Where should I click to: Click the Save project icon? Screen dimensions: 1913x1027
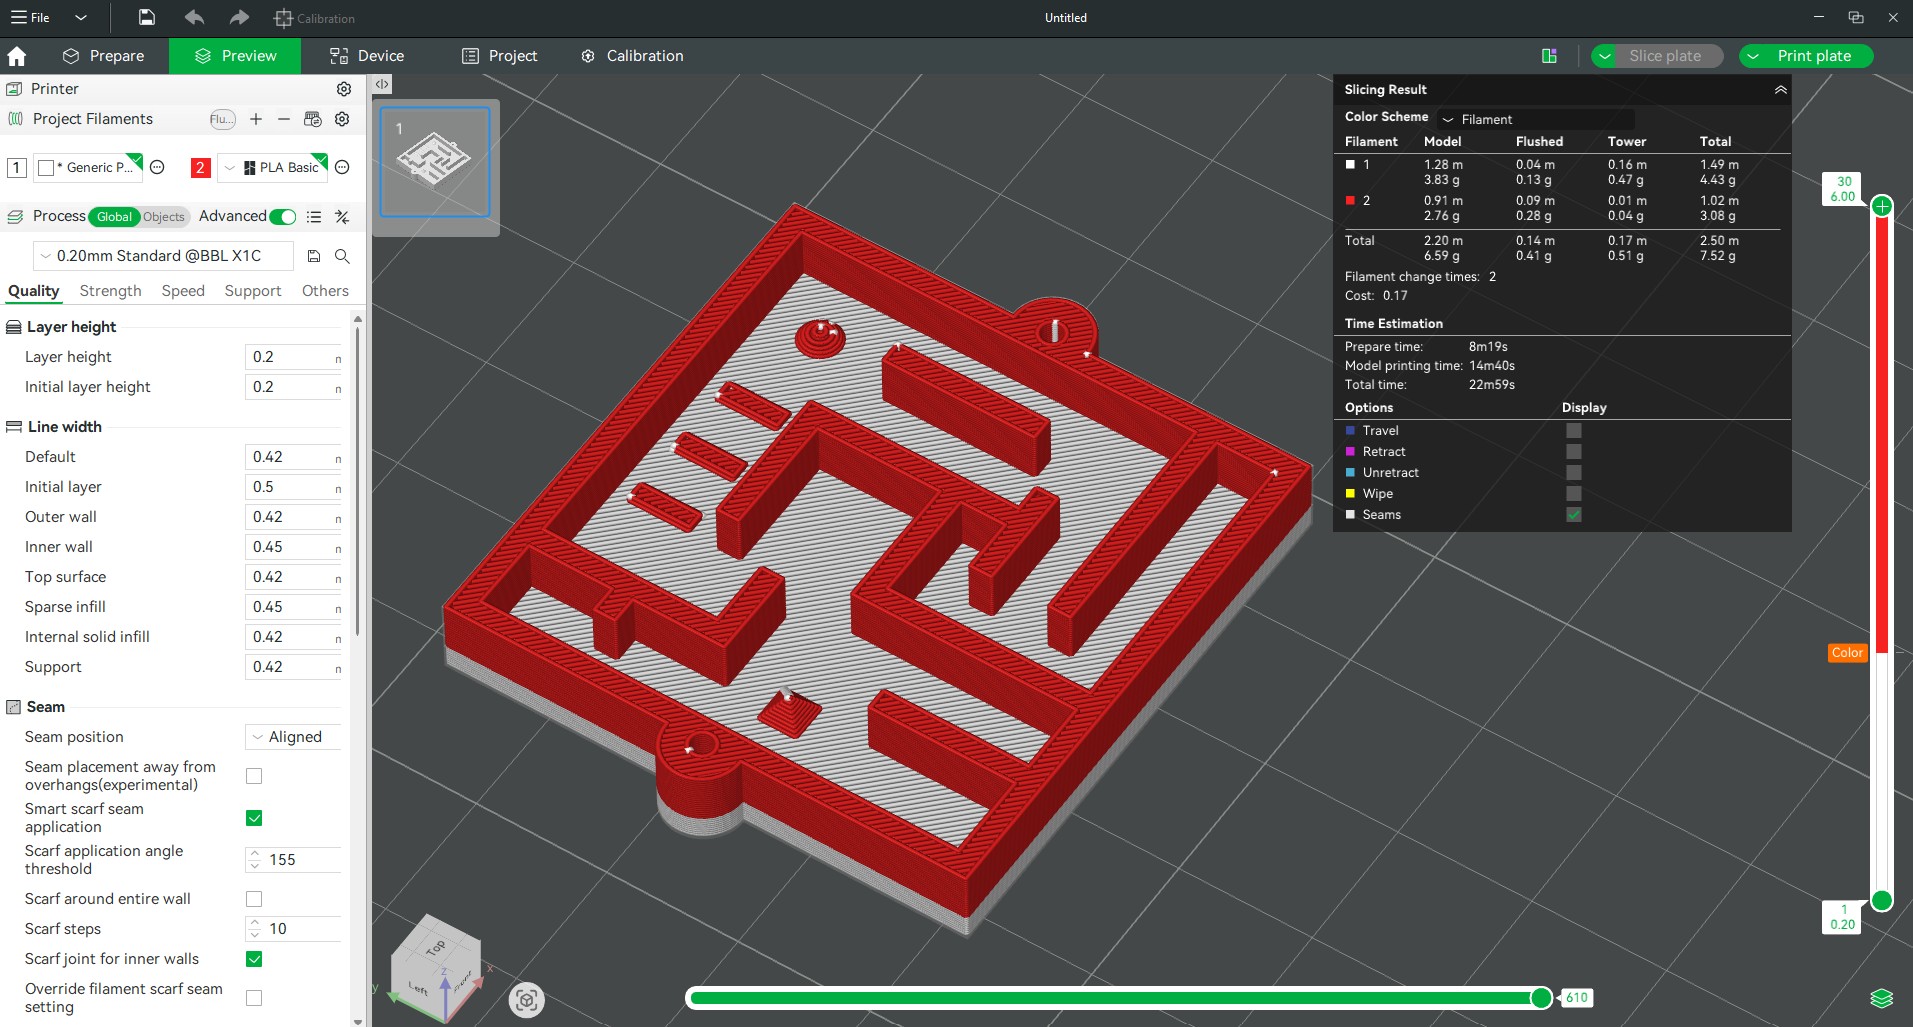[147, 17]
